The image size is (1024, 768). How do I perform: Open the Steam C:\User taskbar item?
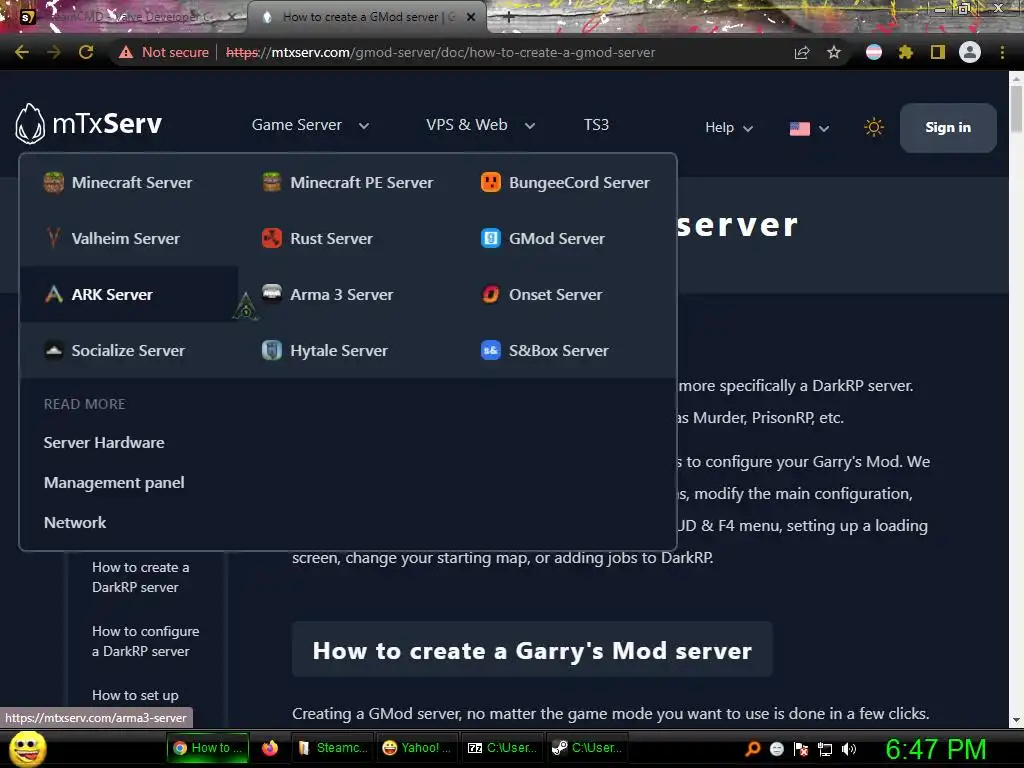586,748
